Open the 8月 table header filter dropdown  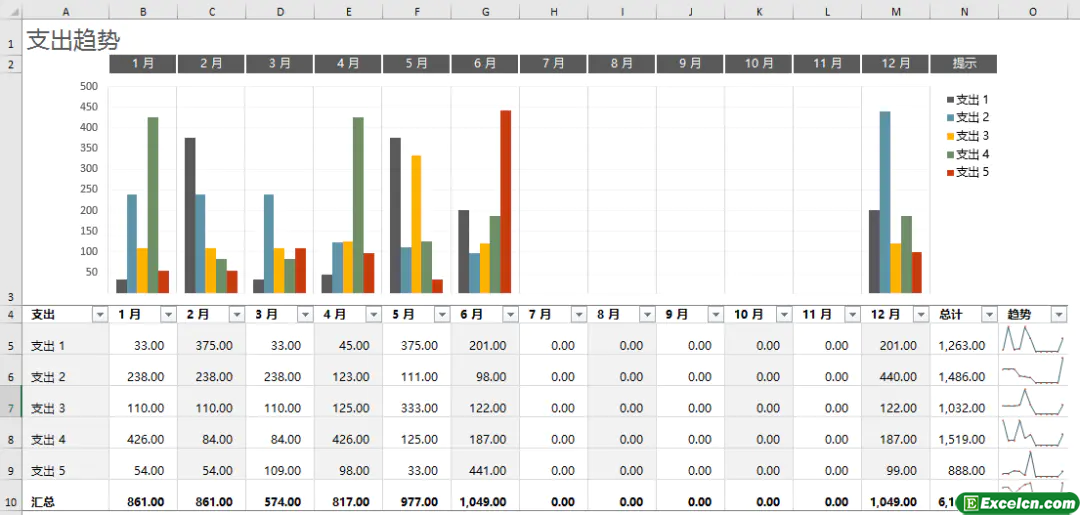pyautogui.click(x=647, y=315)
